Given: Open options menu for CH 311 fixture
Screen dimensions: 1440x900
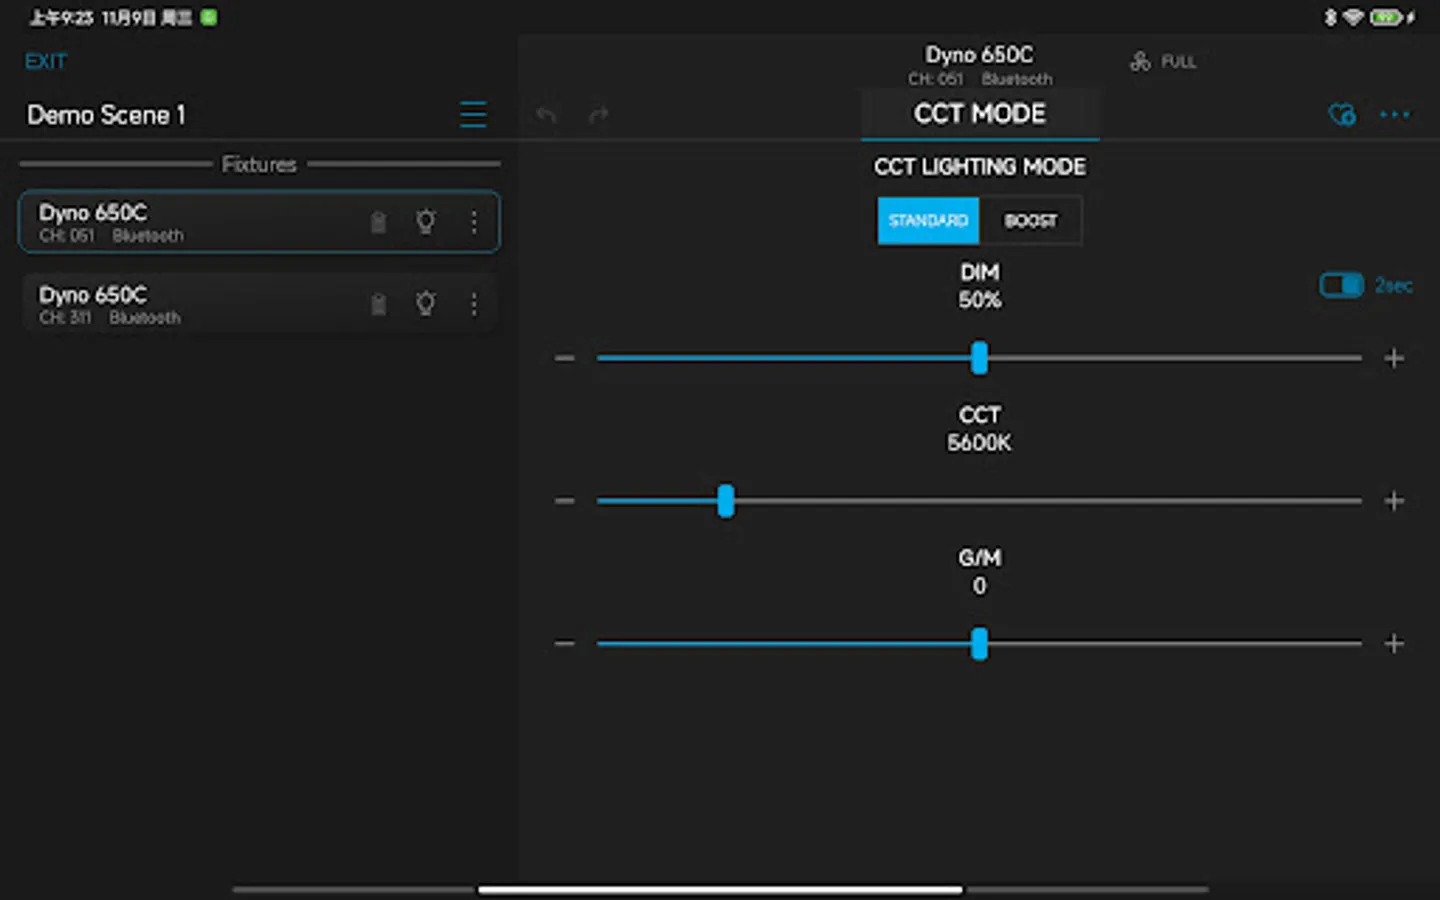Looking at the screenshot, I should [474, 304].
